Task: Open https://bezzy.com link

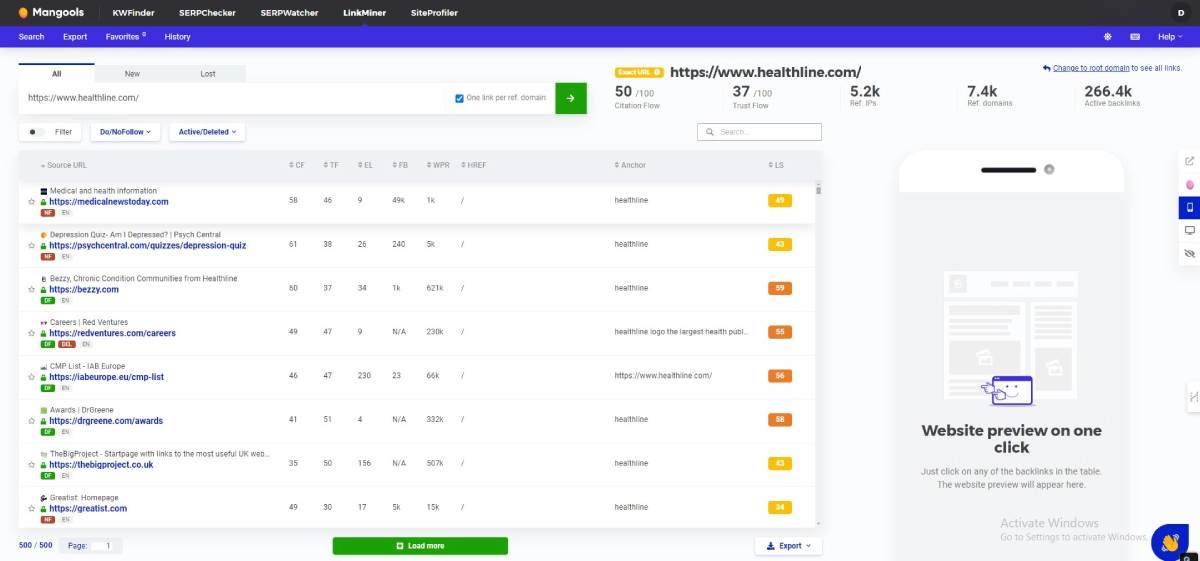Action: point(84,290)
